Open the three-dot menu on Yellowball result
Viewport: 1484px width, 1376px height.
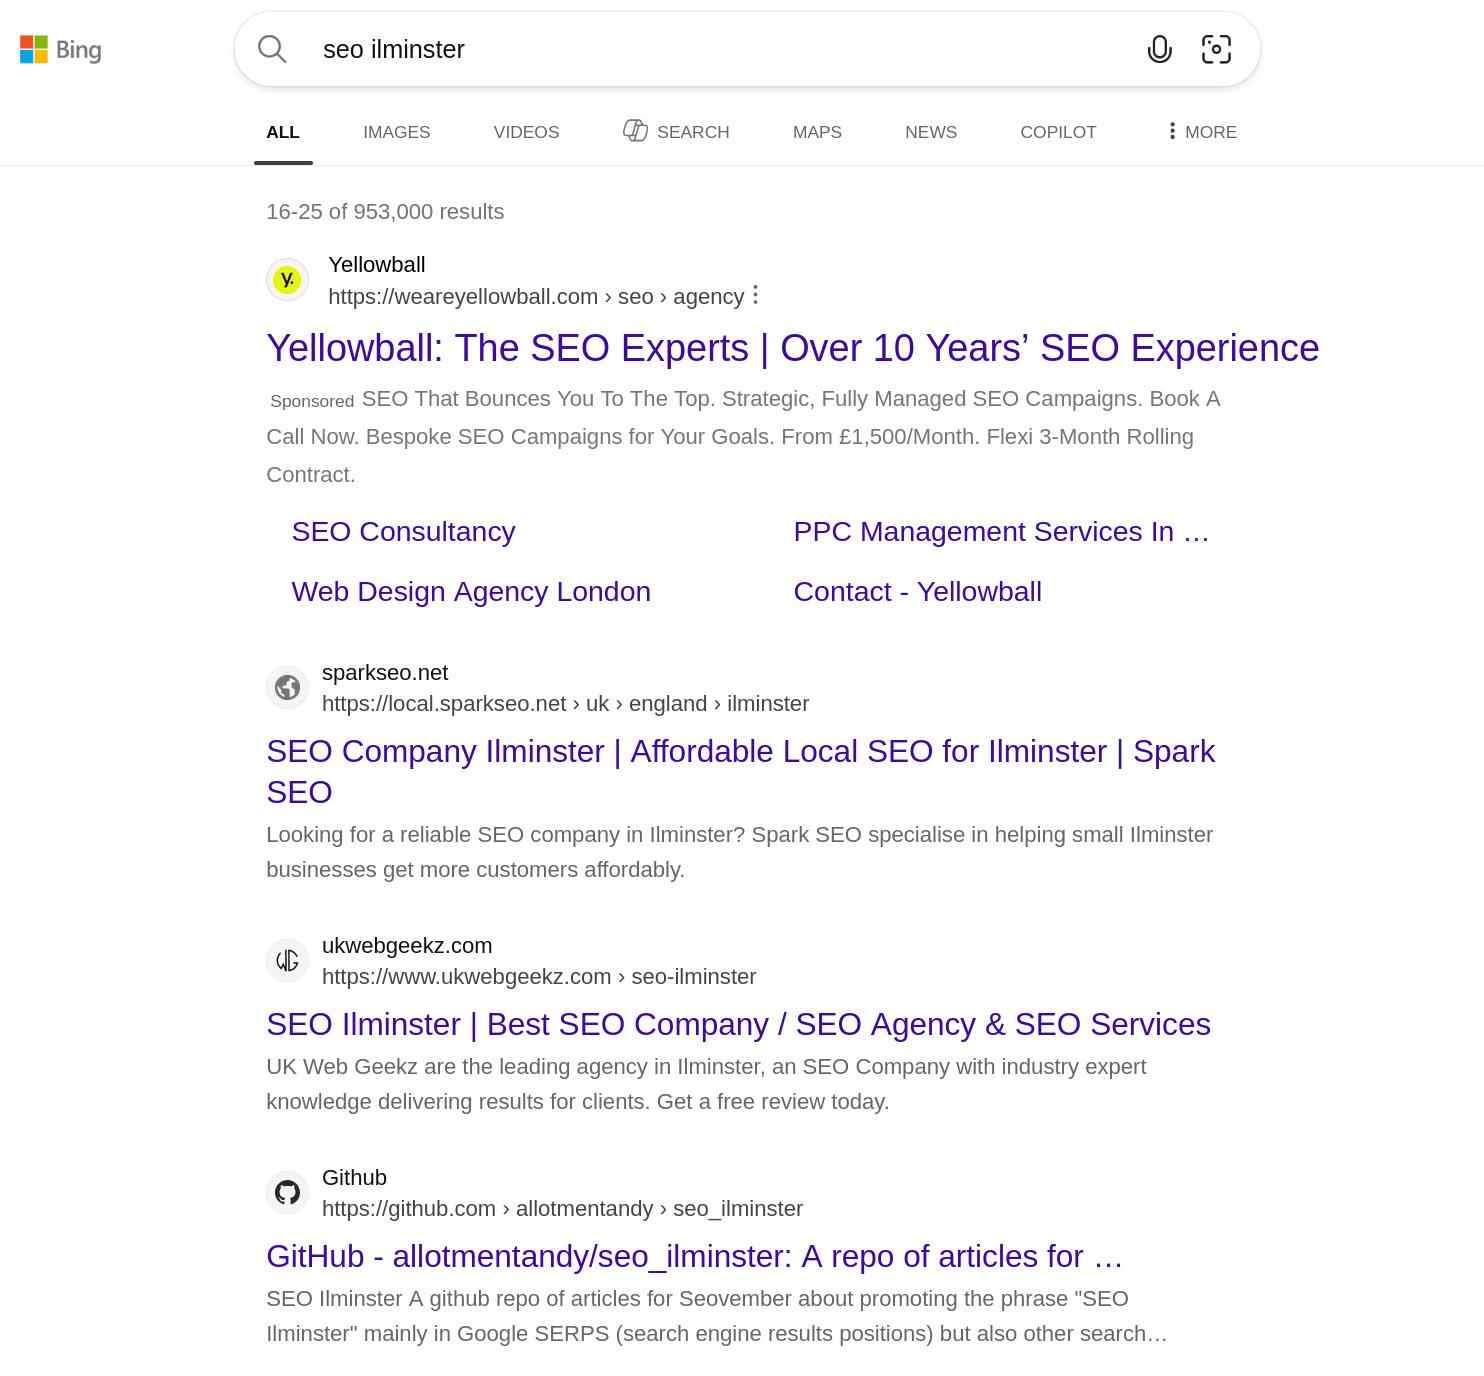756,295
